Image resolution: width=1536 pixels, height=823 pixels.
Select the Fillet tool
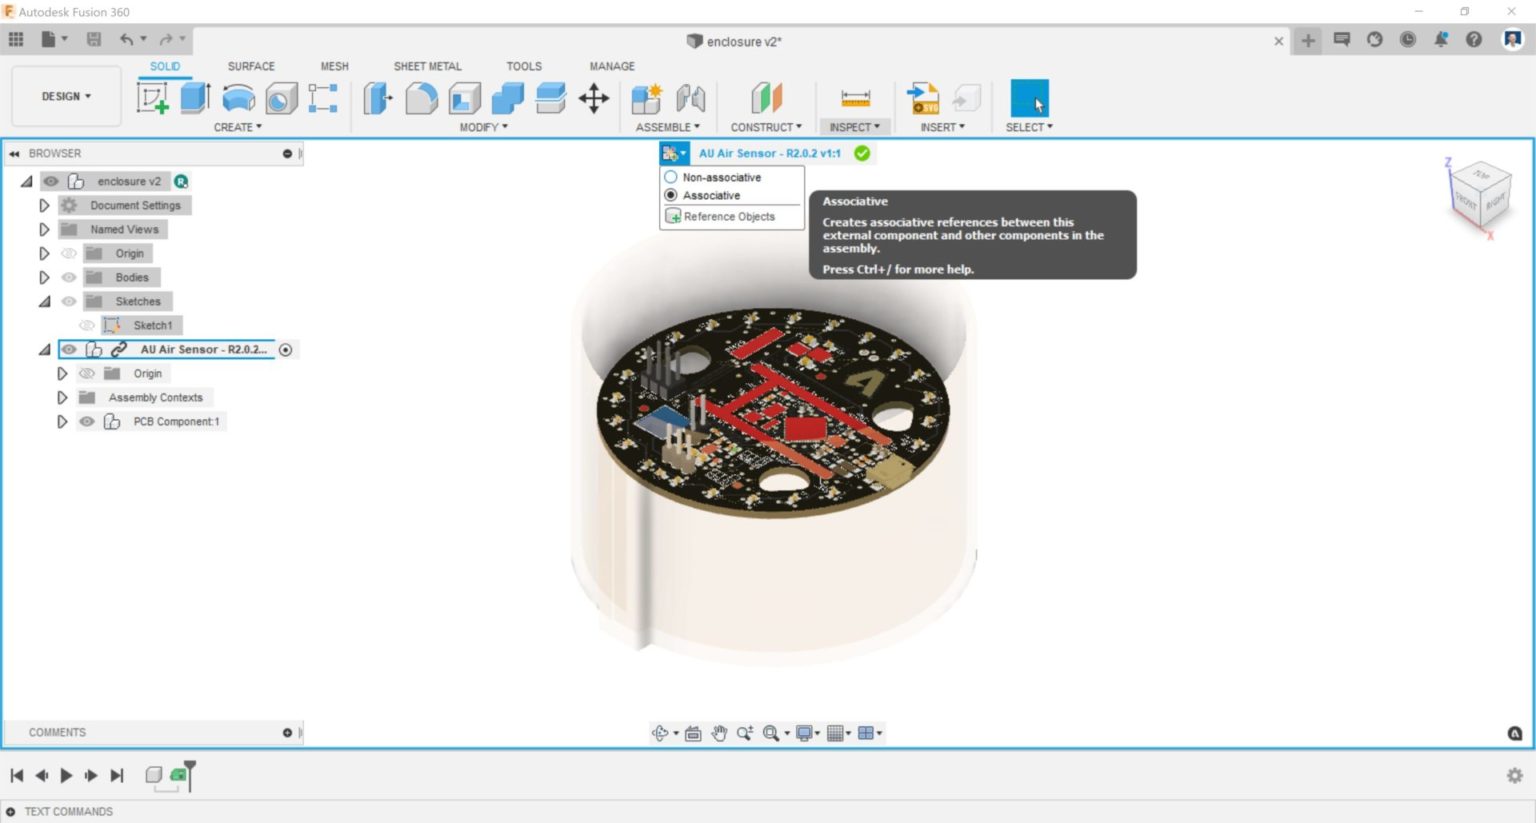point(421,97)
